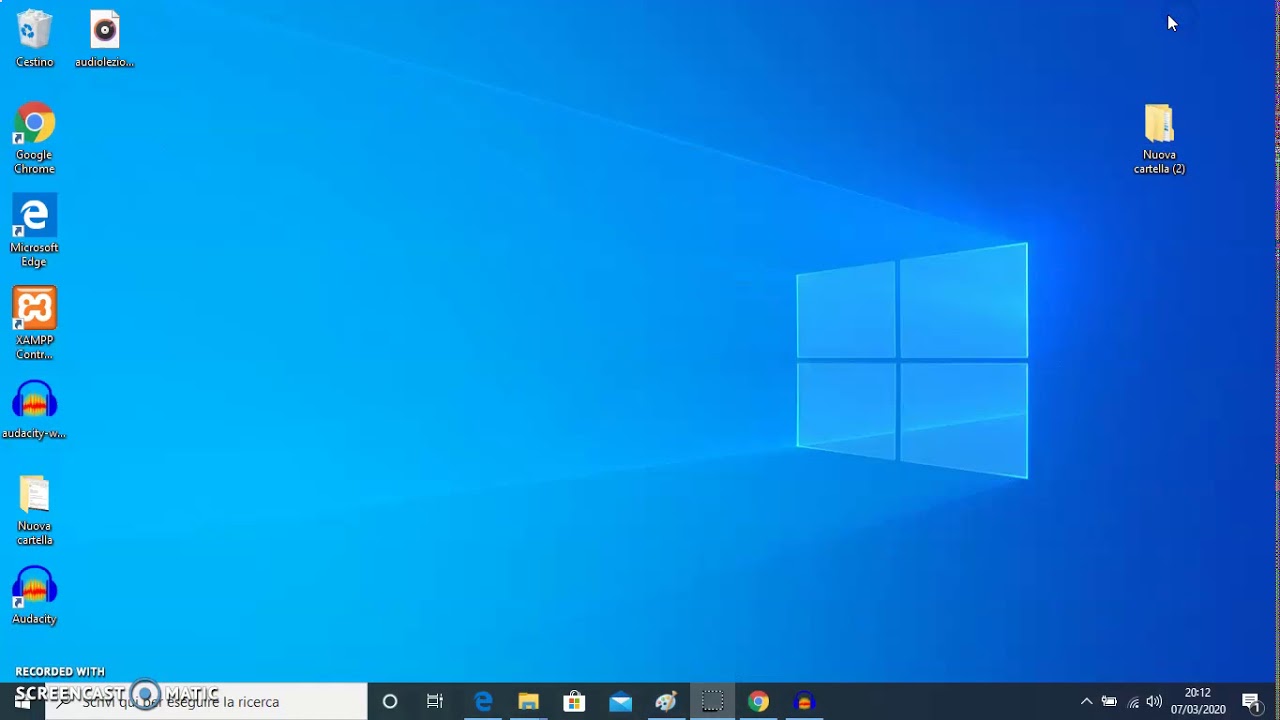Select the audacity-w installer icon
This screenshot has height=720, width=1280.
click(34, 410)
